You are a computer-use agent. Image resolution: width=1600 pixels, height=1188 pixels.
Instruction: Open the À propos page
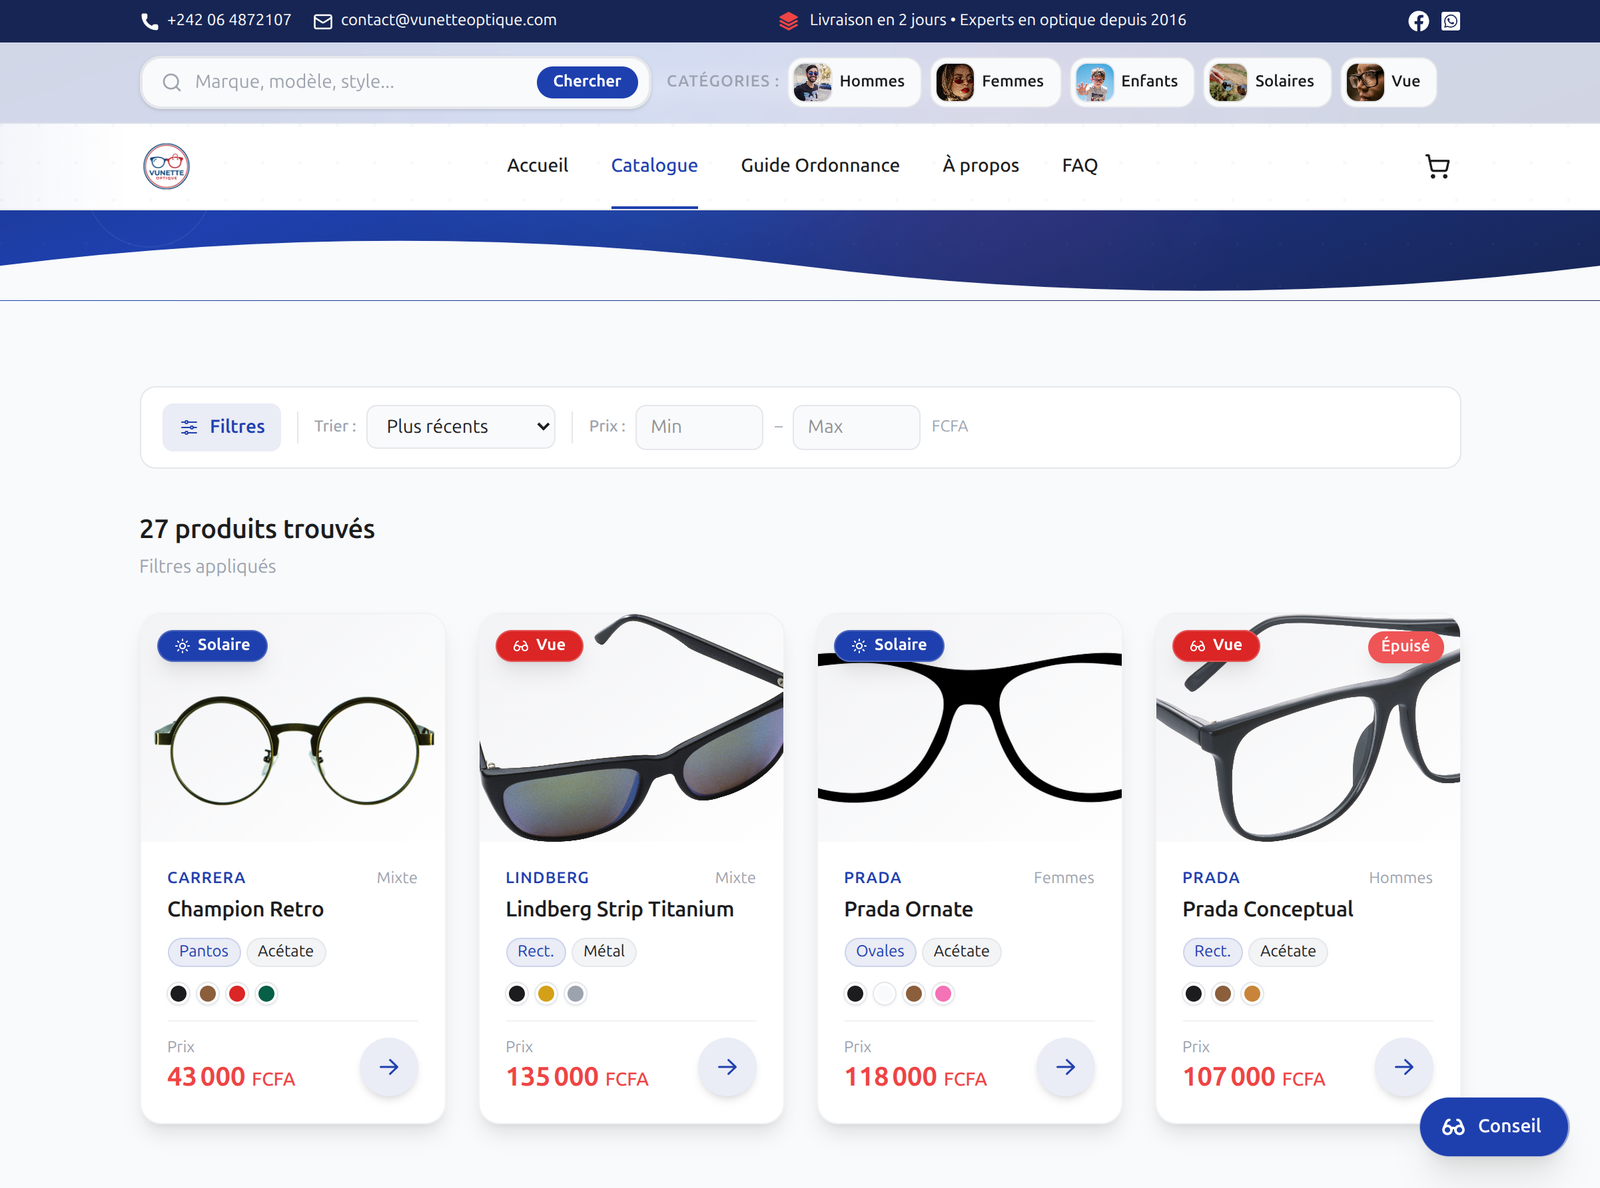point(980,166)
